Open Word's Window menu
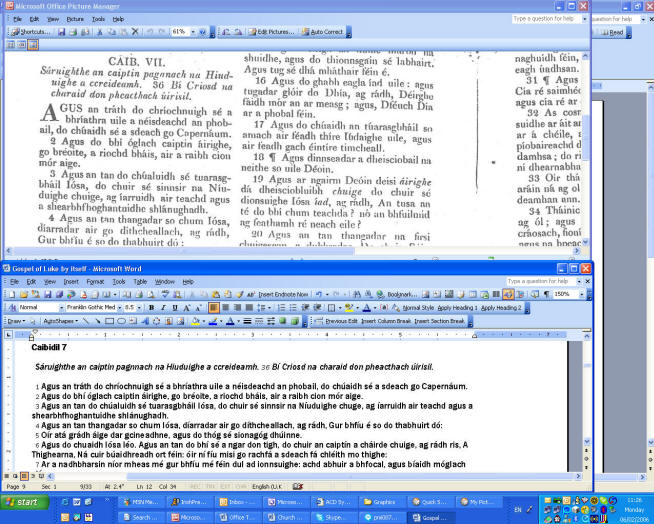 (x=165, y=282)
